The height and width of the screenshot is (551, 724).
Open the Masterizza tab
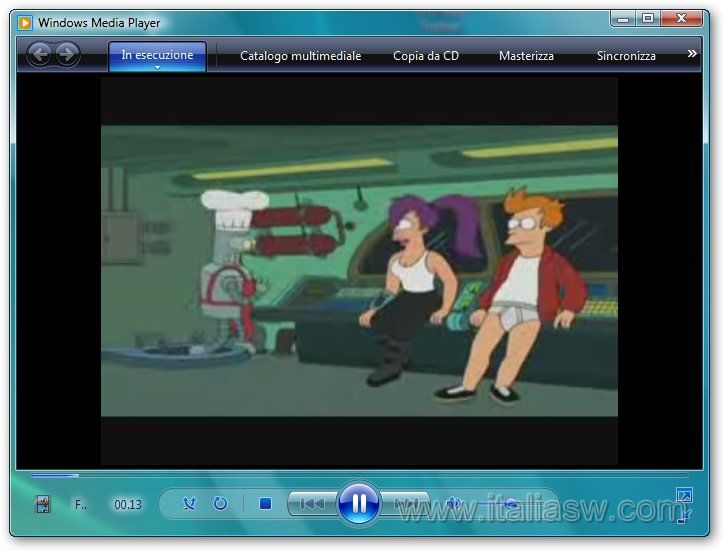pyautogui.click(x=526, y=56)
